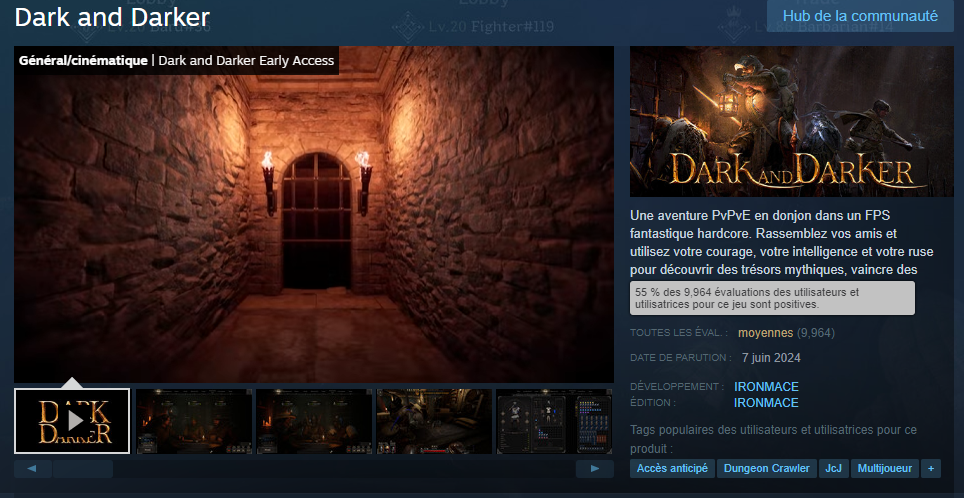Screen dimensions: 964x498
Task: Click the thumbnail strip scrollbar handle
Action: pos(83,468)
